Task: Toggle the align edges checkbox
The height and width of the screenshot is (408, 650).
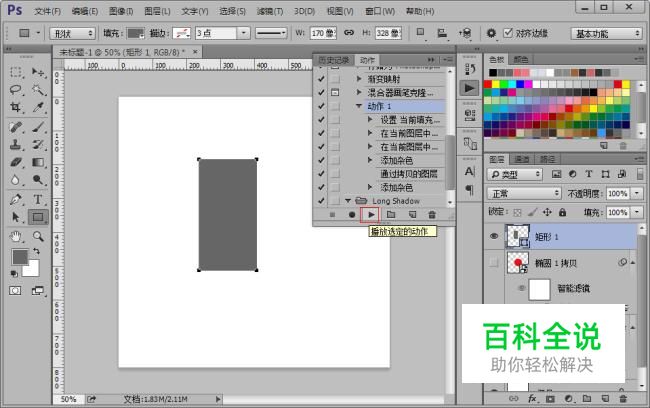Action: pyautogui.click(x=508, y=32)
